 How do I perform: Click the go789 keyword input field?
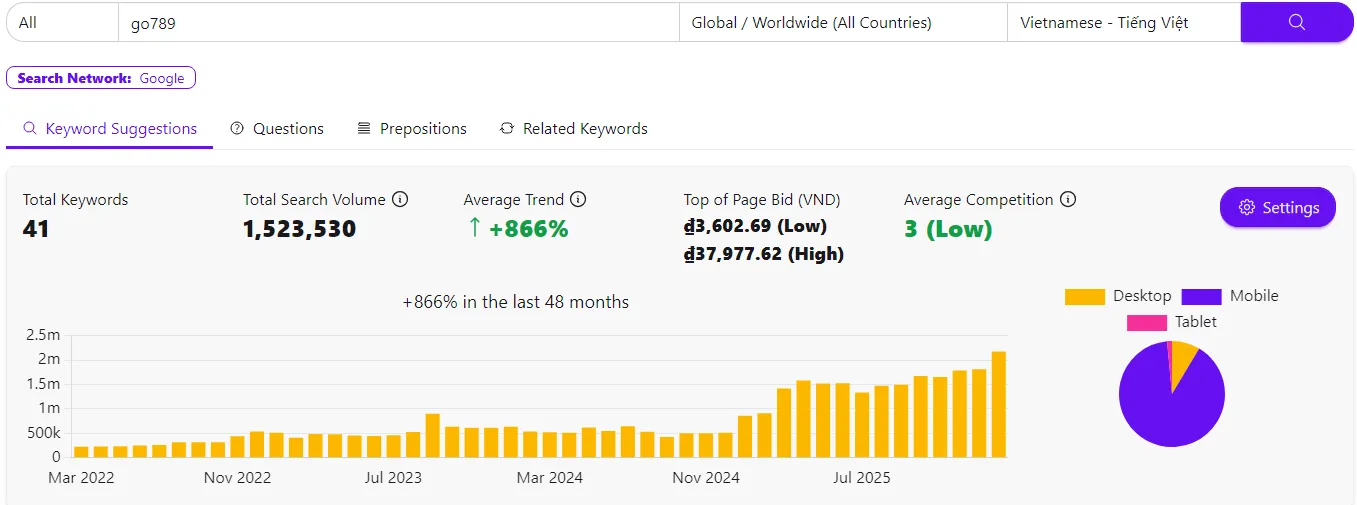coord(398,22)
